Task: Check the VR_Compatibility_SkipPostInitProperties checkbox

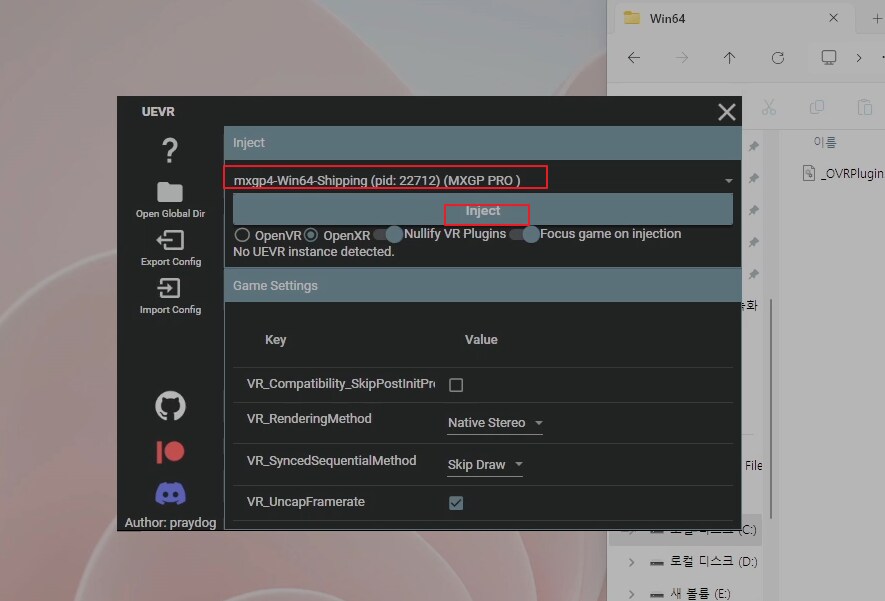Action: tap(456, 385)
